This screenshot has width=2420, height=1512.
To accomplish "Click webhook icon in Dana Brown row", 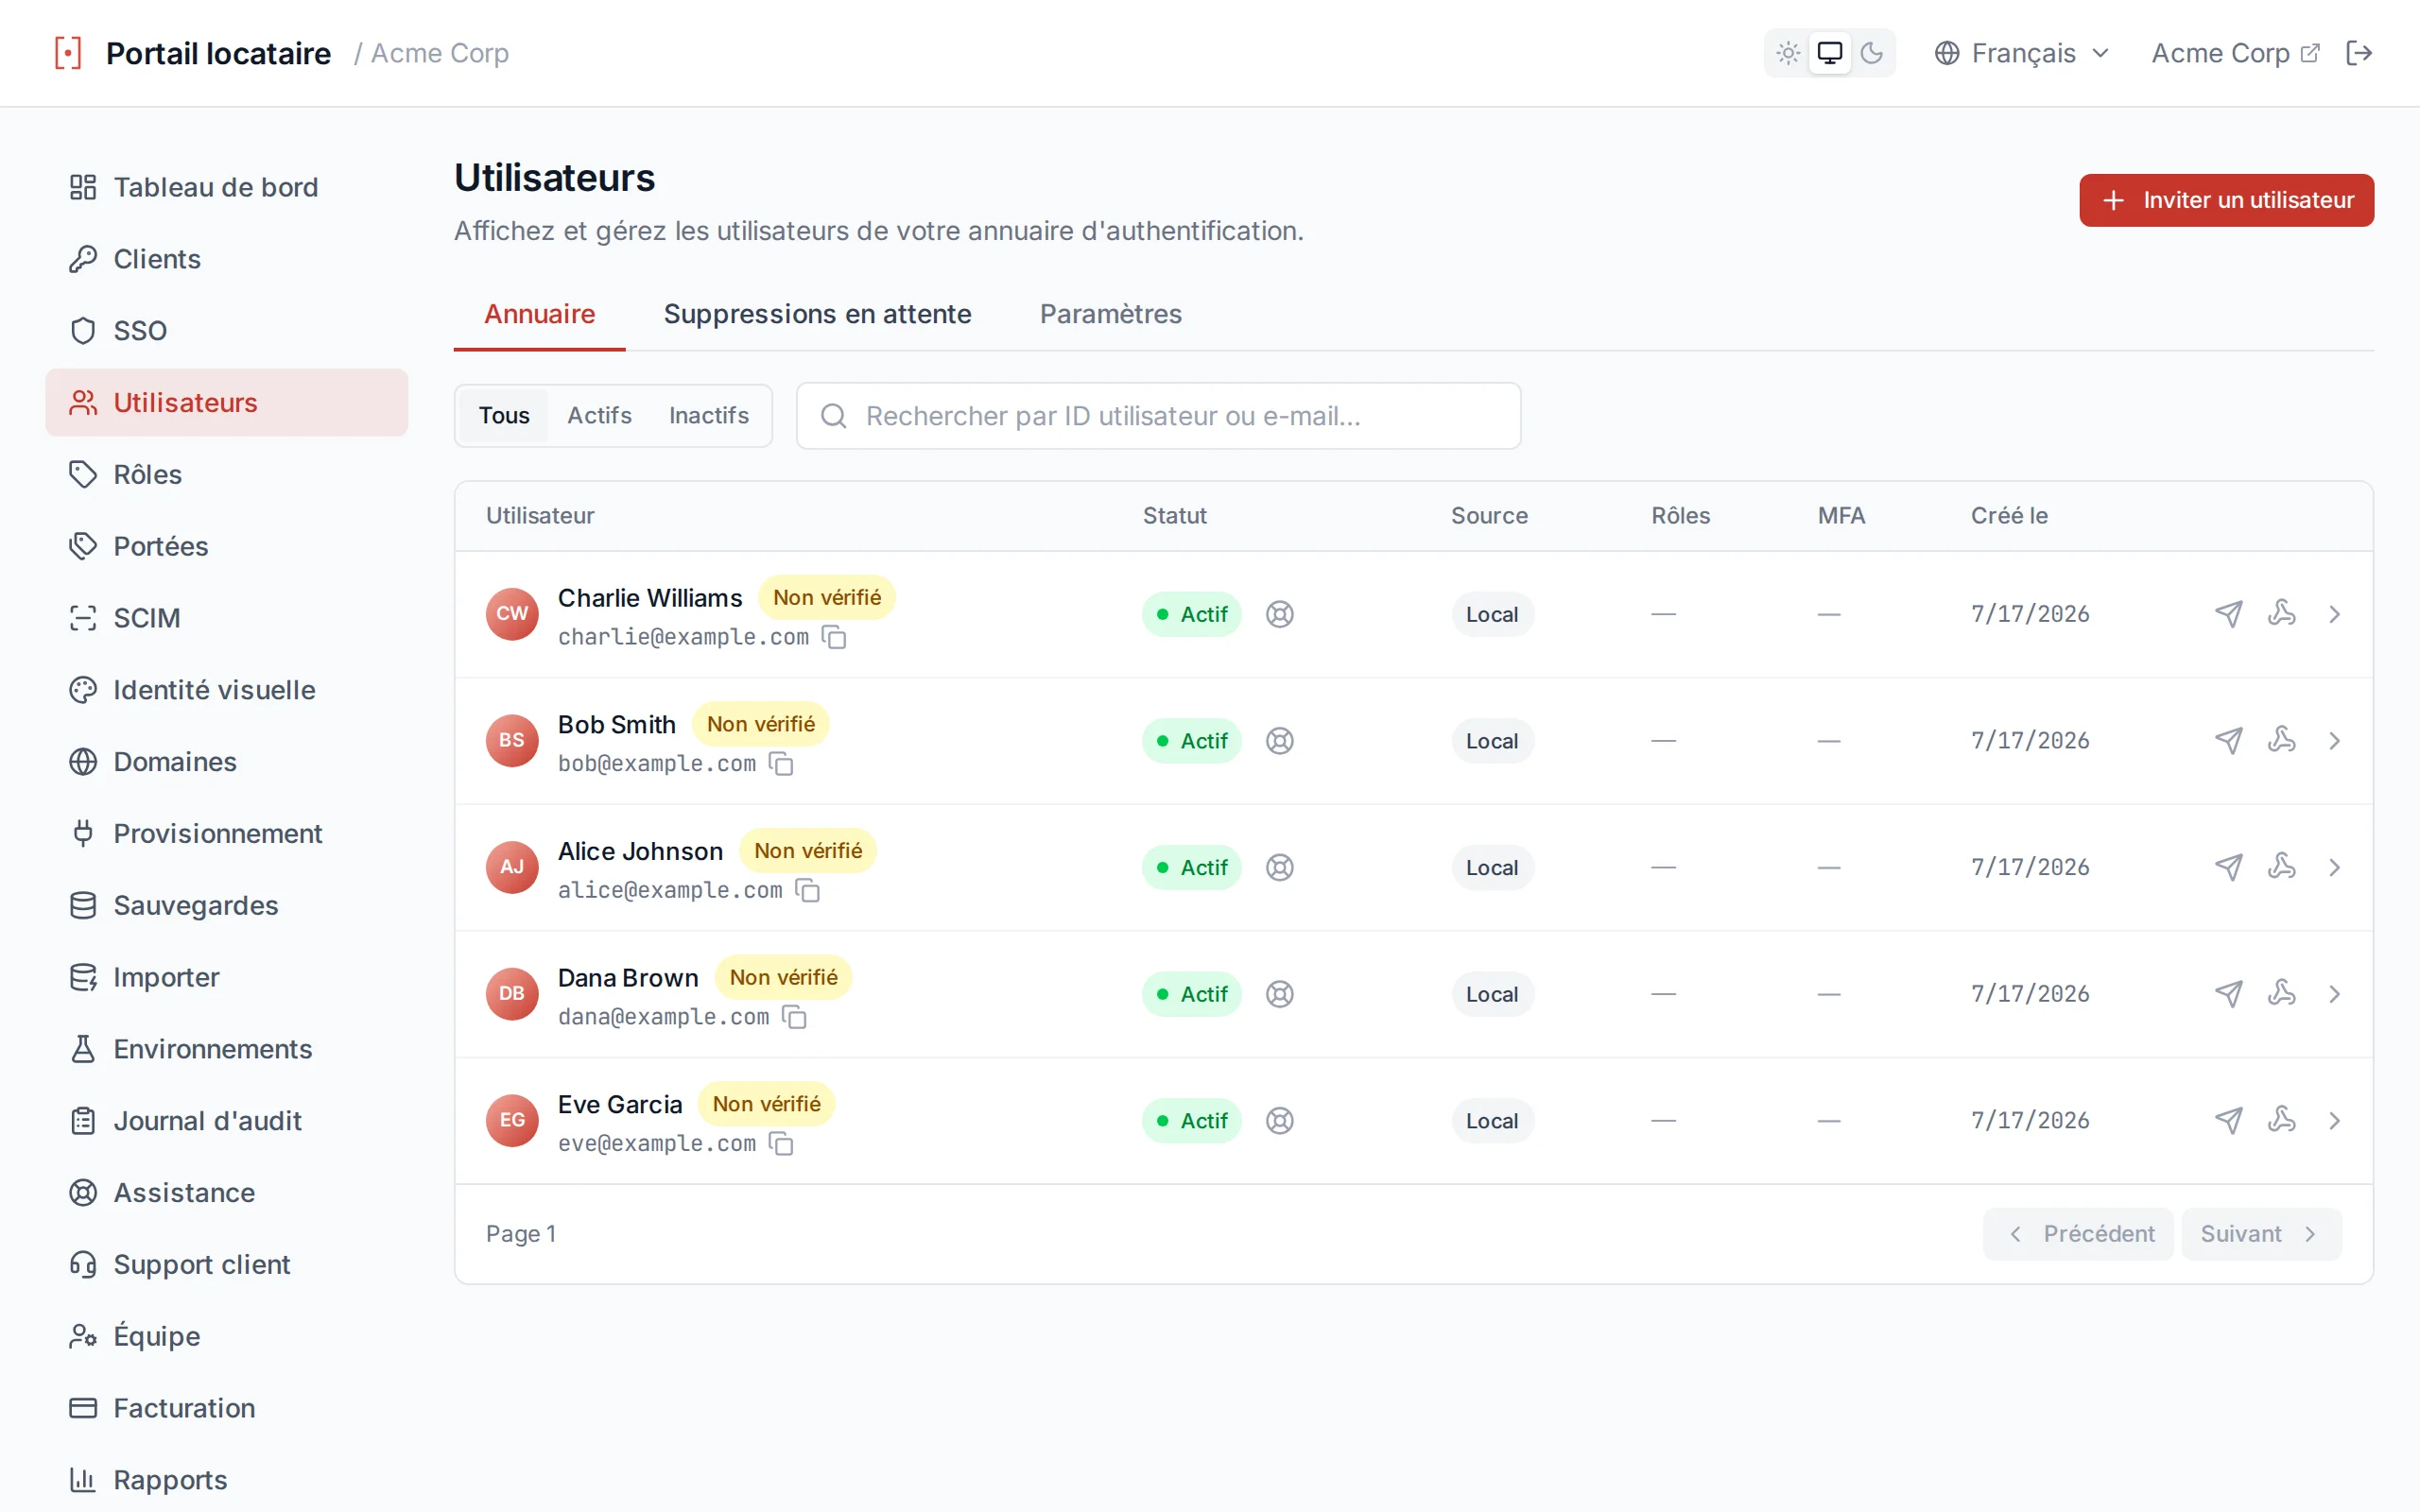I will click(2281, 994).
